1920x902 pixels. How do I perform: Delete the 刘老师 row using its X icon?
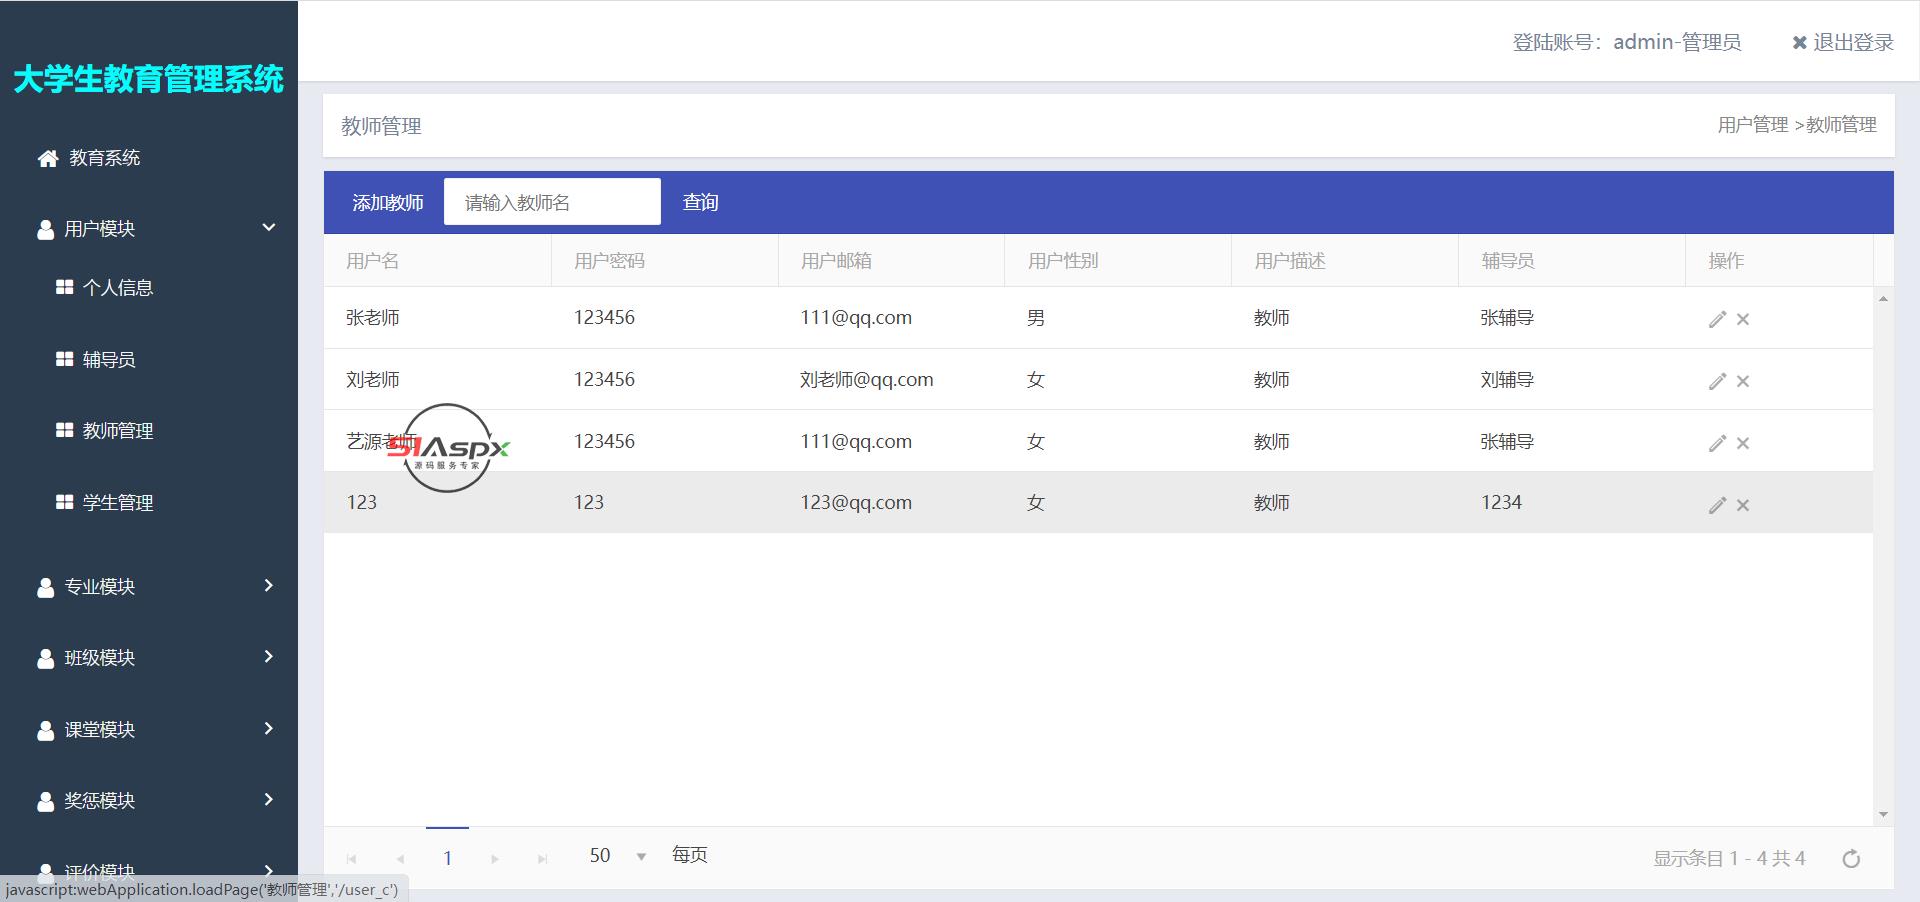pos(1743,381)
